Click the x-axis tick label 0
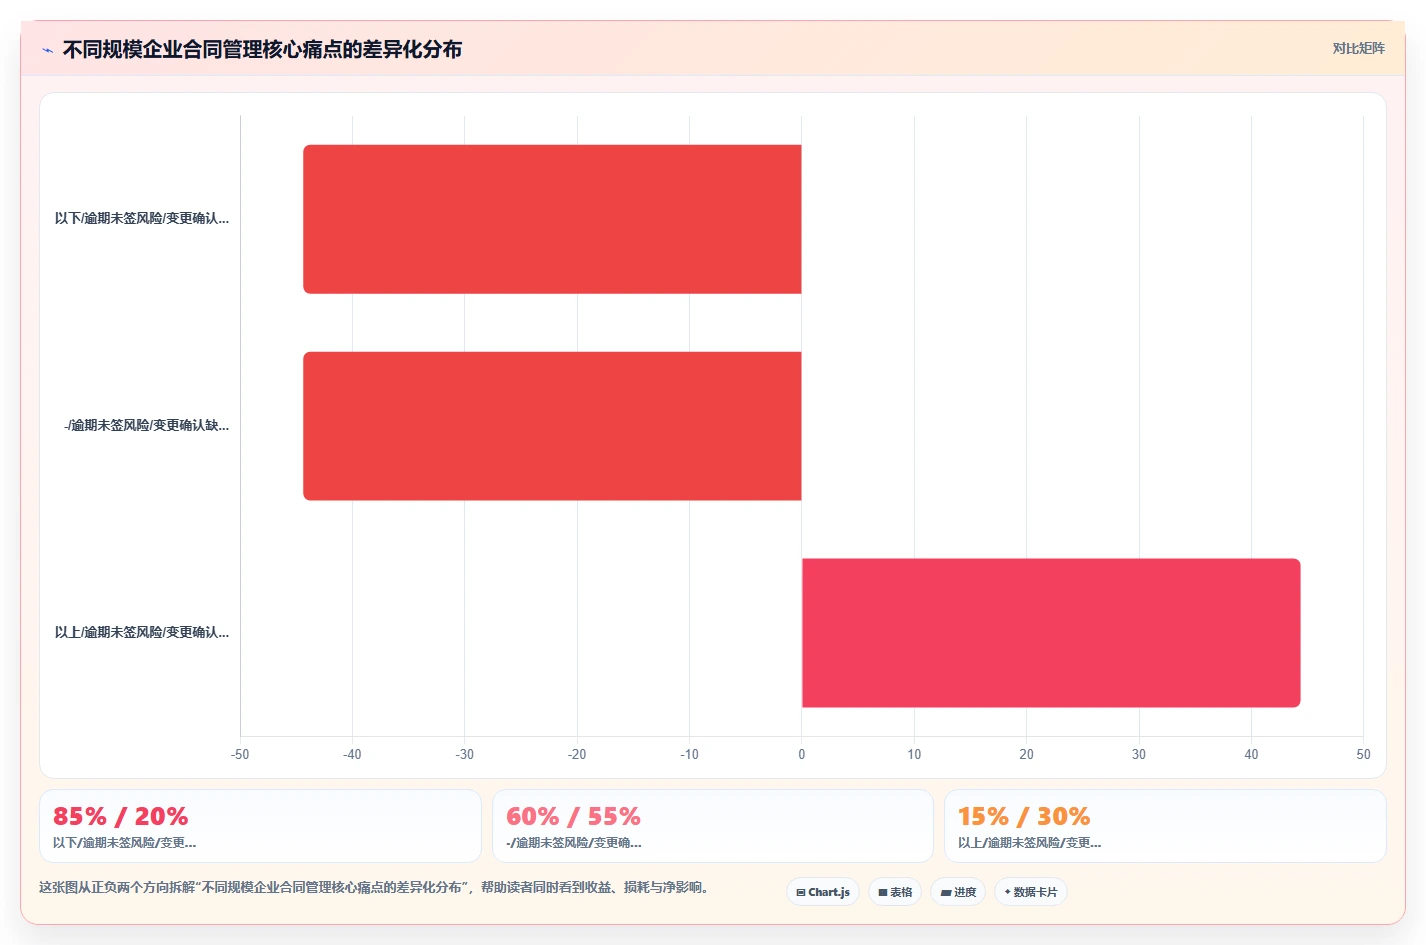1426x945 pixels. (802, 754)
